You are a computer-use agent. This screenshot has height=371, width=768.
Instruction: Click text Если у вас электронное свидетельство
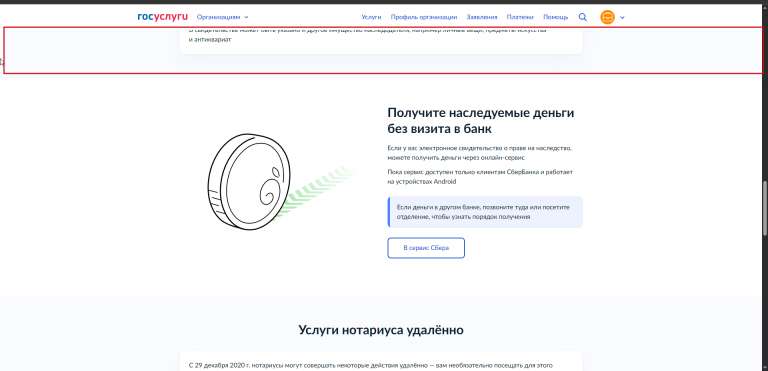[x=480, y=153]
